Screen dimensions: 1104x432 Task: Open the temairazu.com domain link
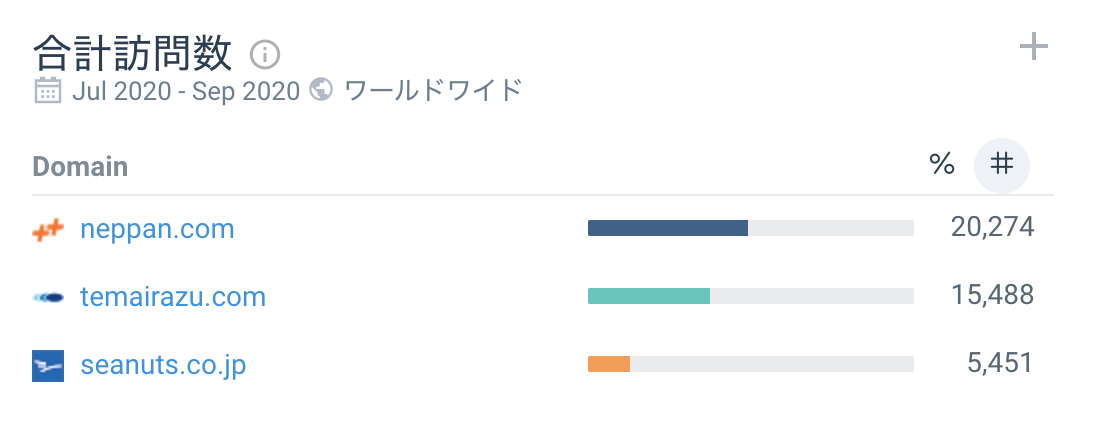(x=173, y=297)
